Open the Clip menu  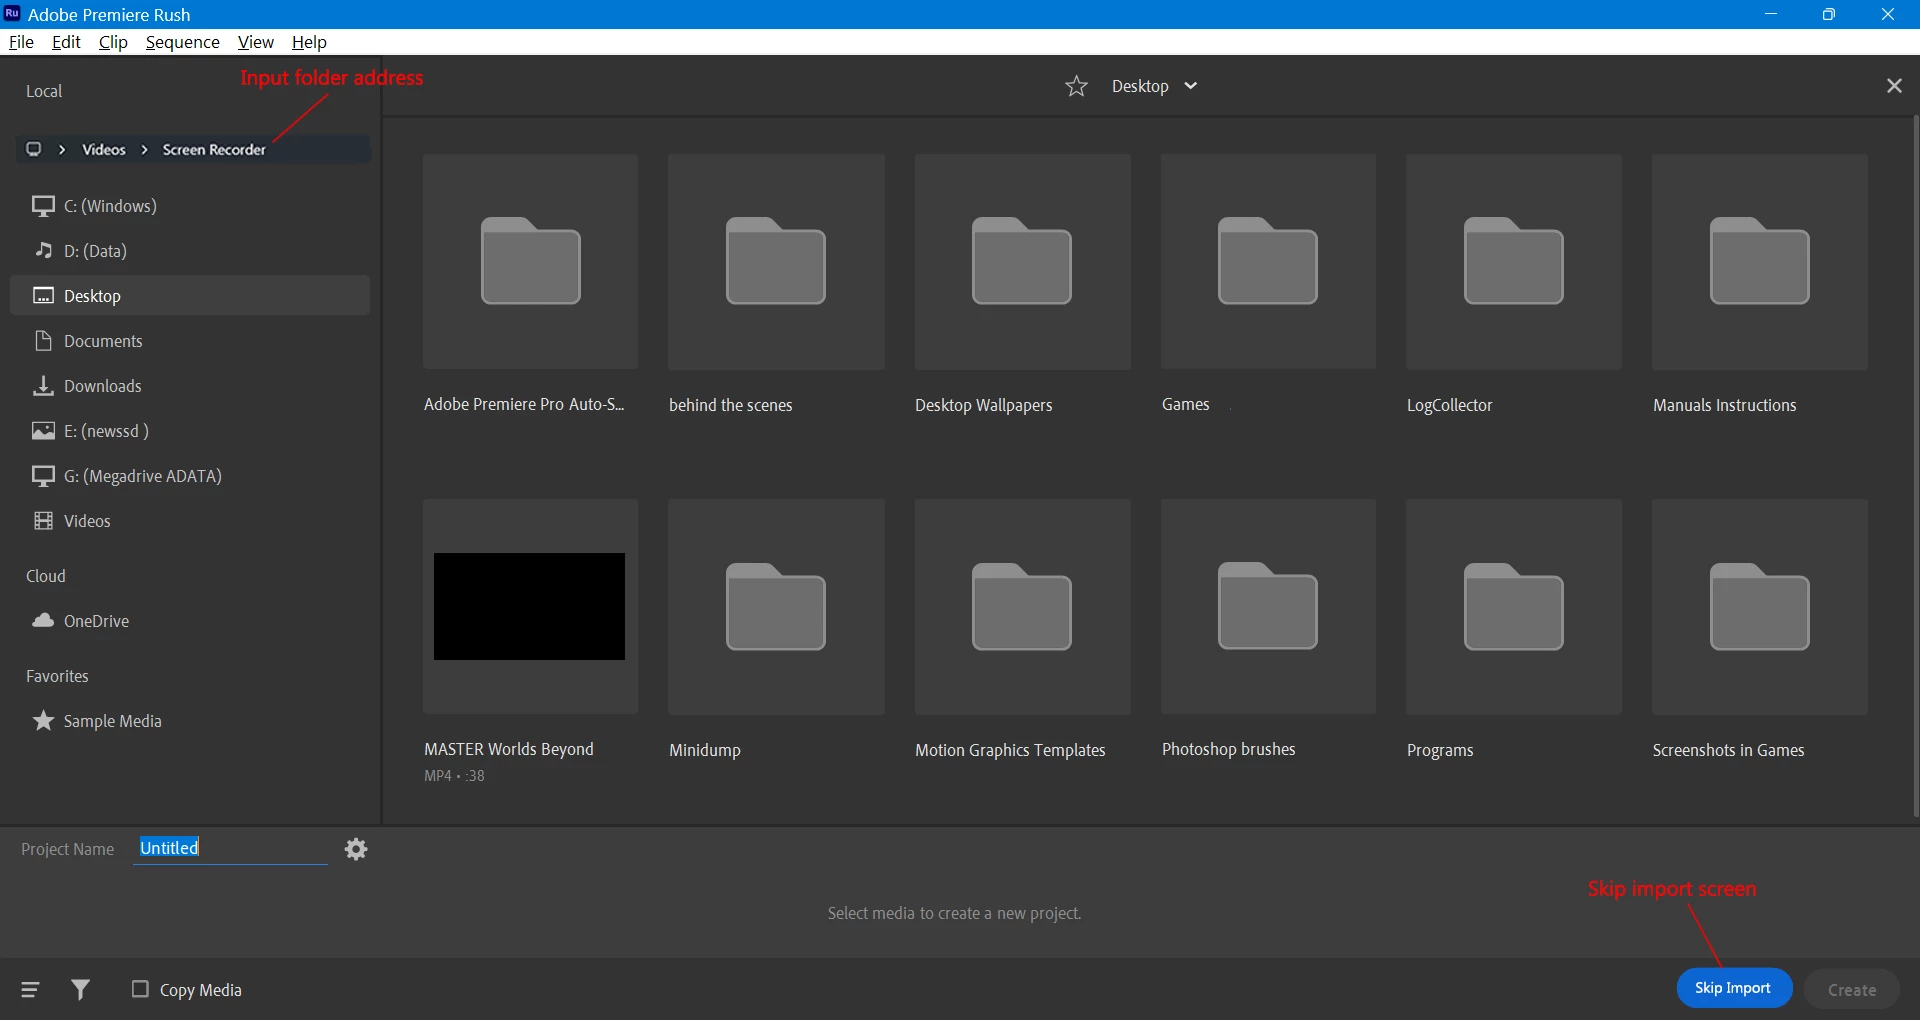(113, 42)
